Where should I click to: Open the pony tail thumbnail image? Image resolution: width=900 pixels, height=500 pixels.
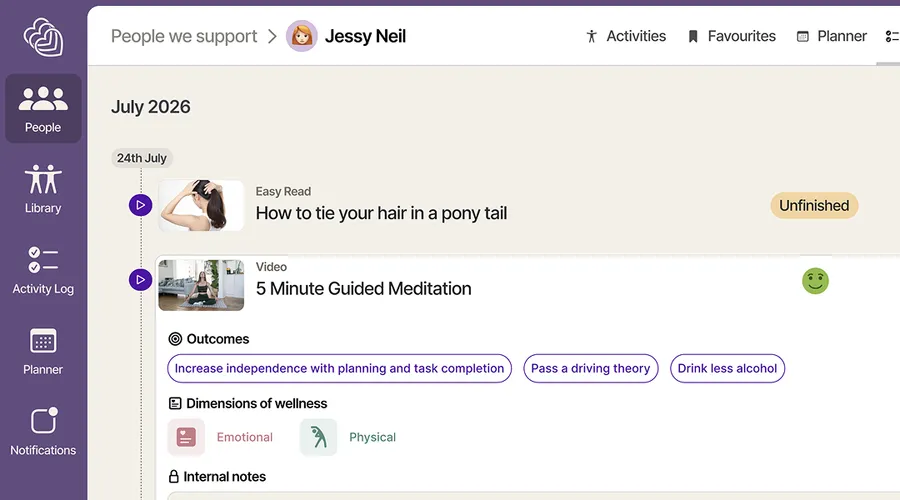point(201,205)
